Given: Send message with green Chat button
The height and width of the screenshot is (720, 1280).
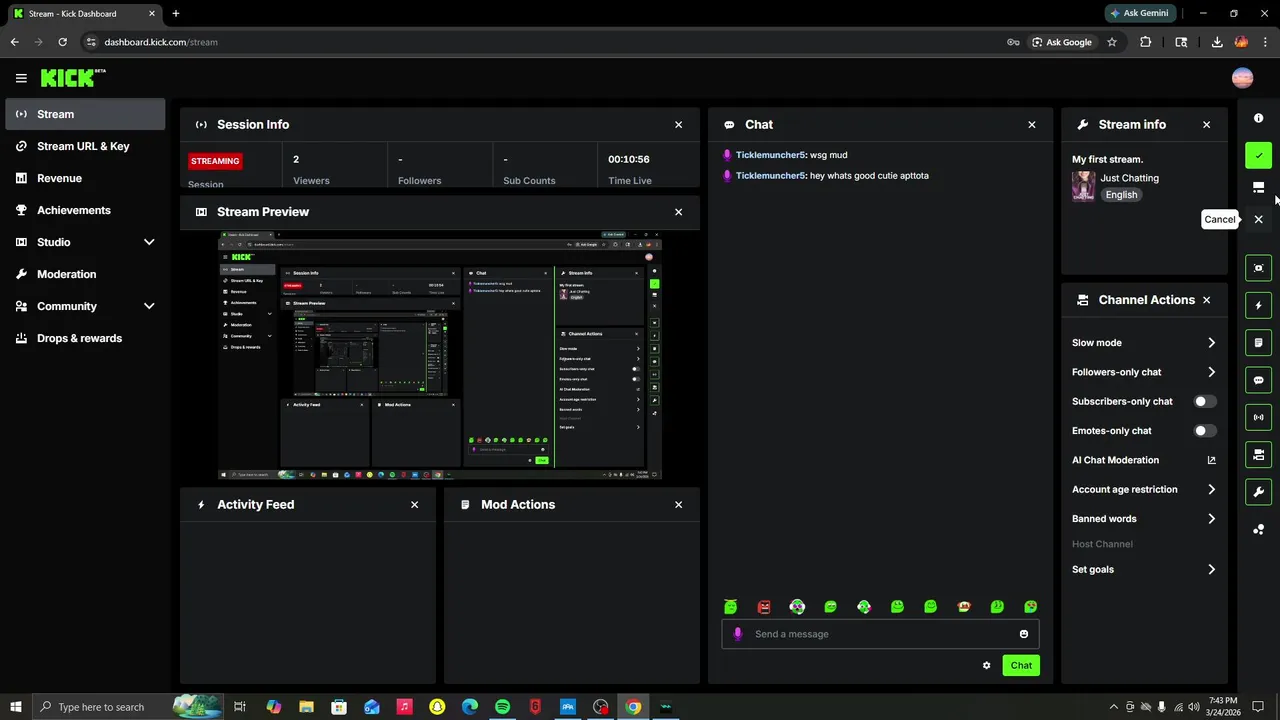Looking at the screenshot, I should point(1021,665).
